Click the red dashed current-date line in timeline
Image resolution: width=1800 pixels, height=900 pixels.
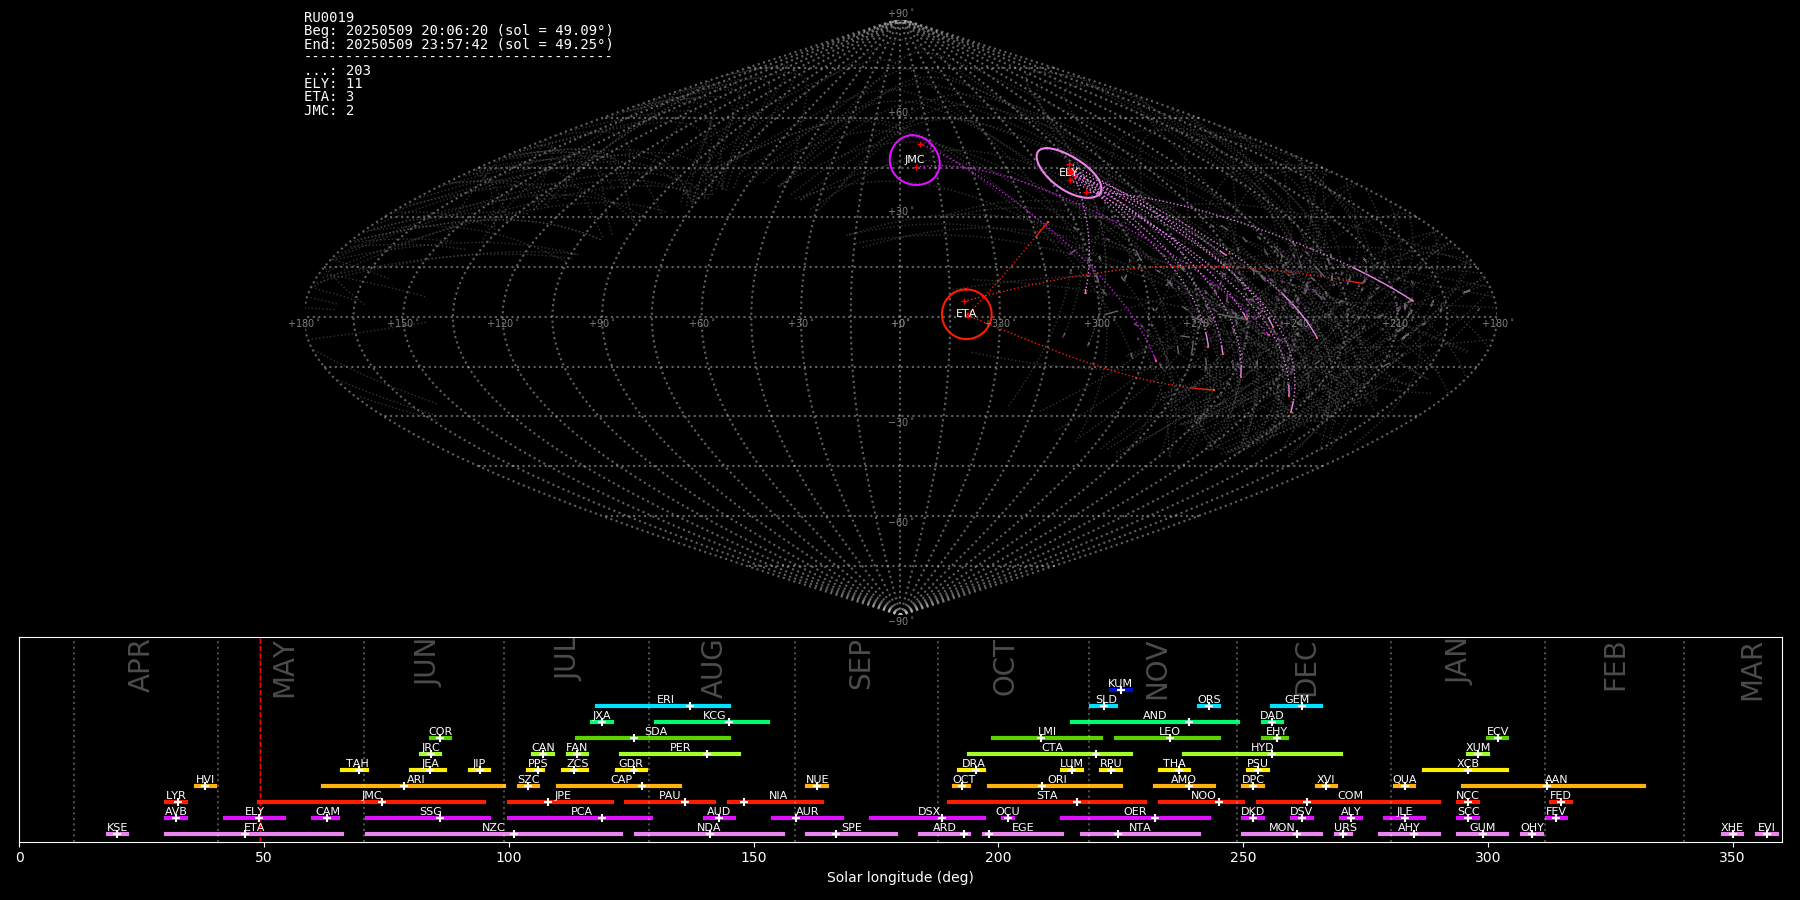[261, 740]
